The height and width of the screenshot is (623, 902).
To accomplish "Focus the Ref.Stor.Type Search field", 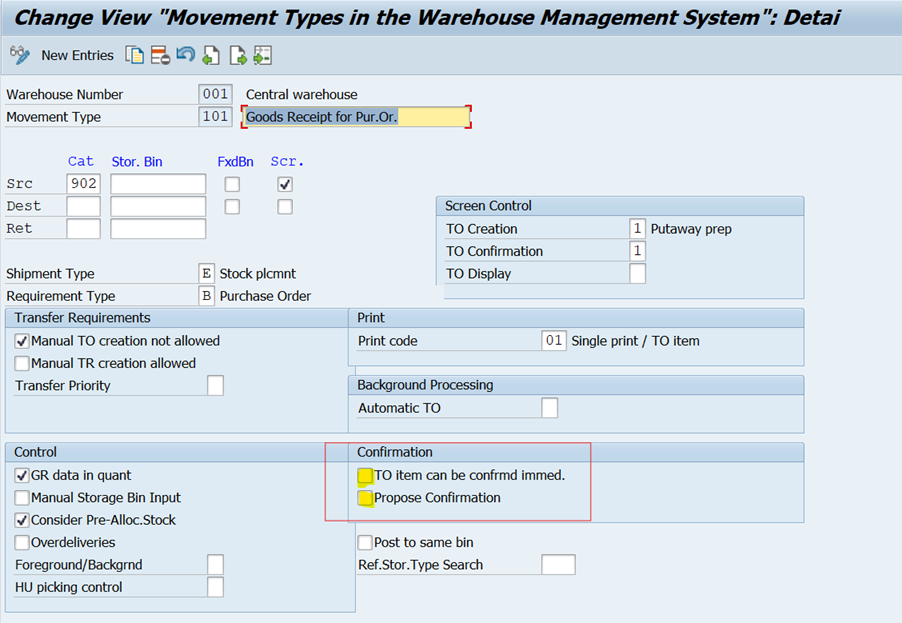I will (558, 565).
